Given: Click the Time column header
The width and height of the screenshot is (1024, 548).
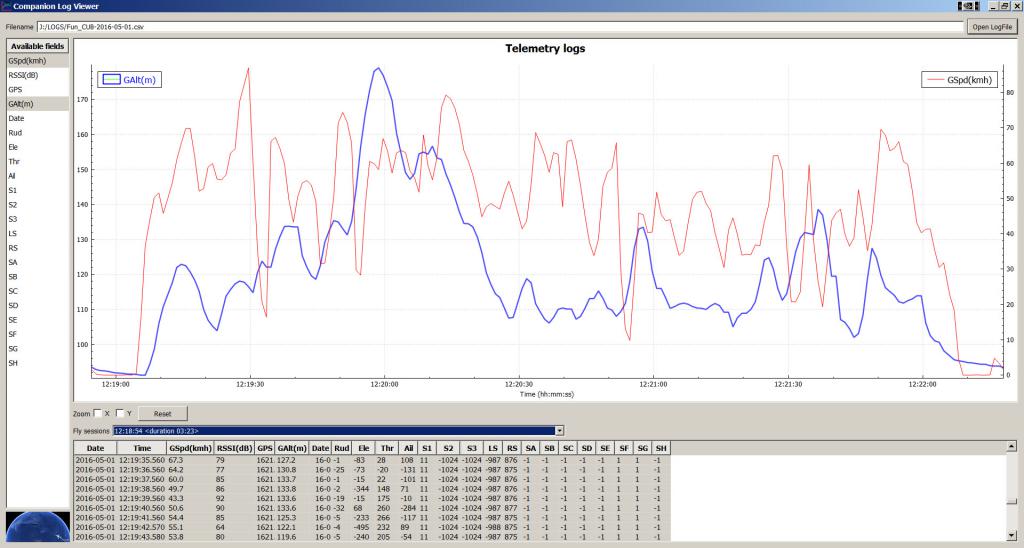Looking at the screenshot, I should coord(142,448).
